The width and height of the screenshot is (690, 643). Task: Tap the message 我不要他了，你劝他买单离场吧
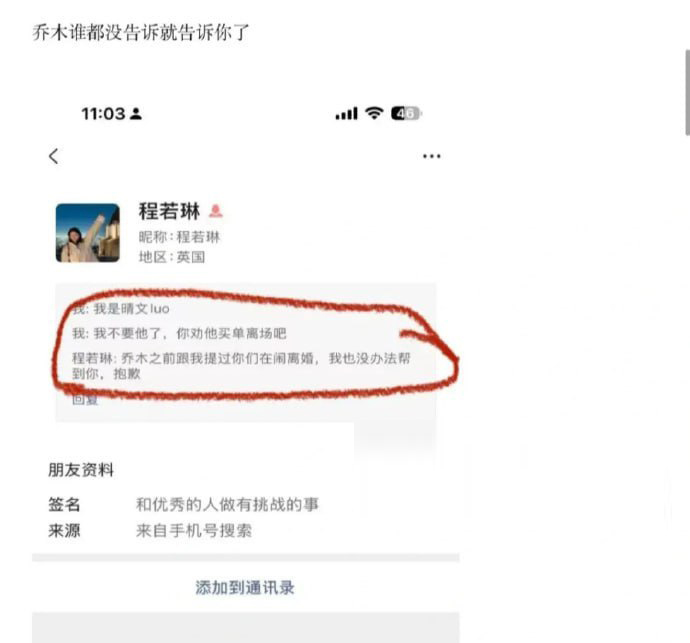point(179,334)
